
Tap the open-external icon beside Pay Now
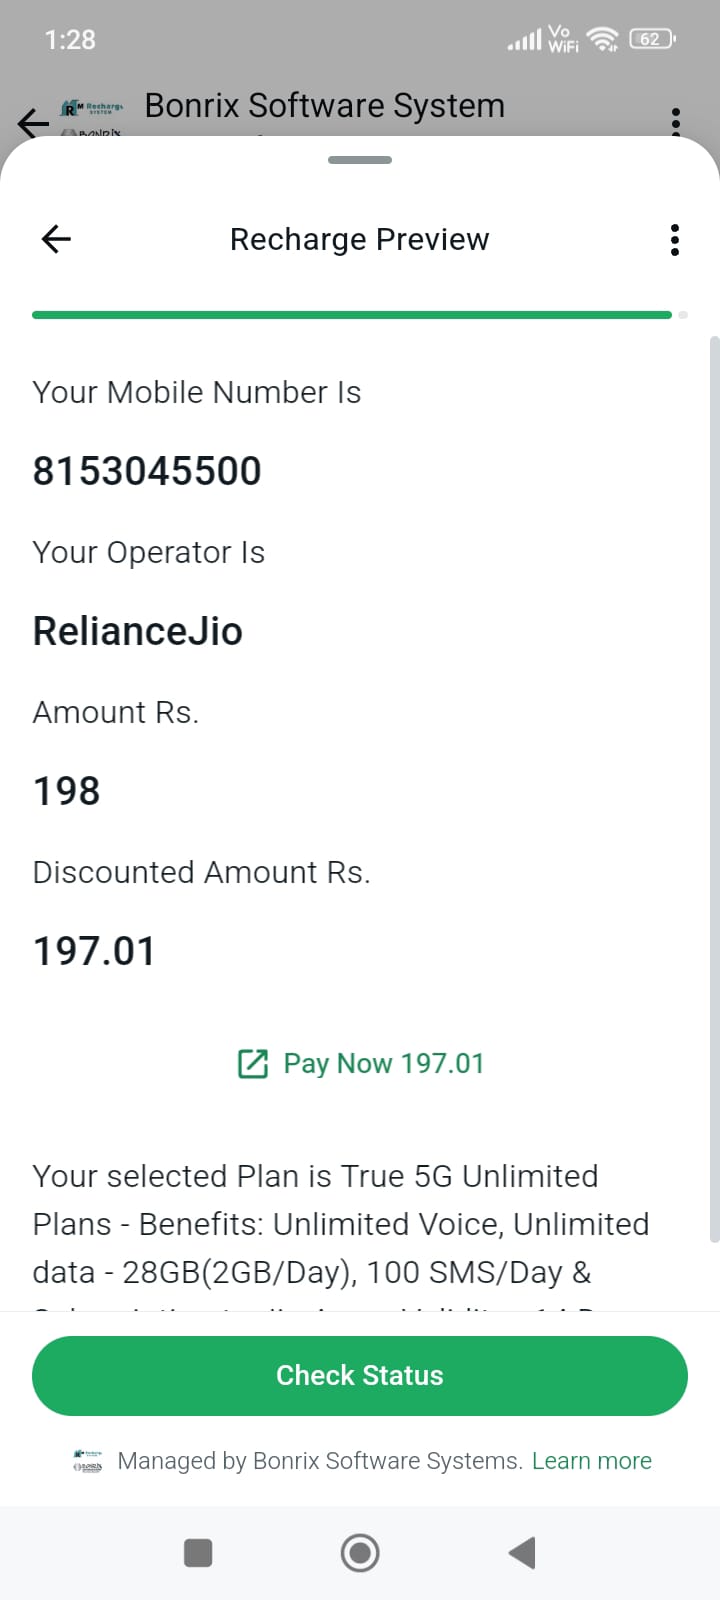(x=253, y=1063)
